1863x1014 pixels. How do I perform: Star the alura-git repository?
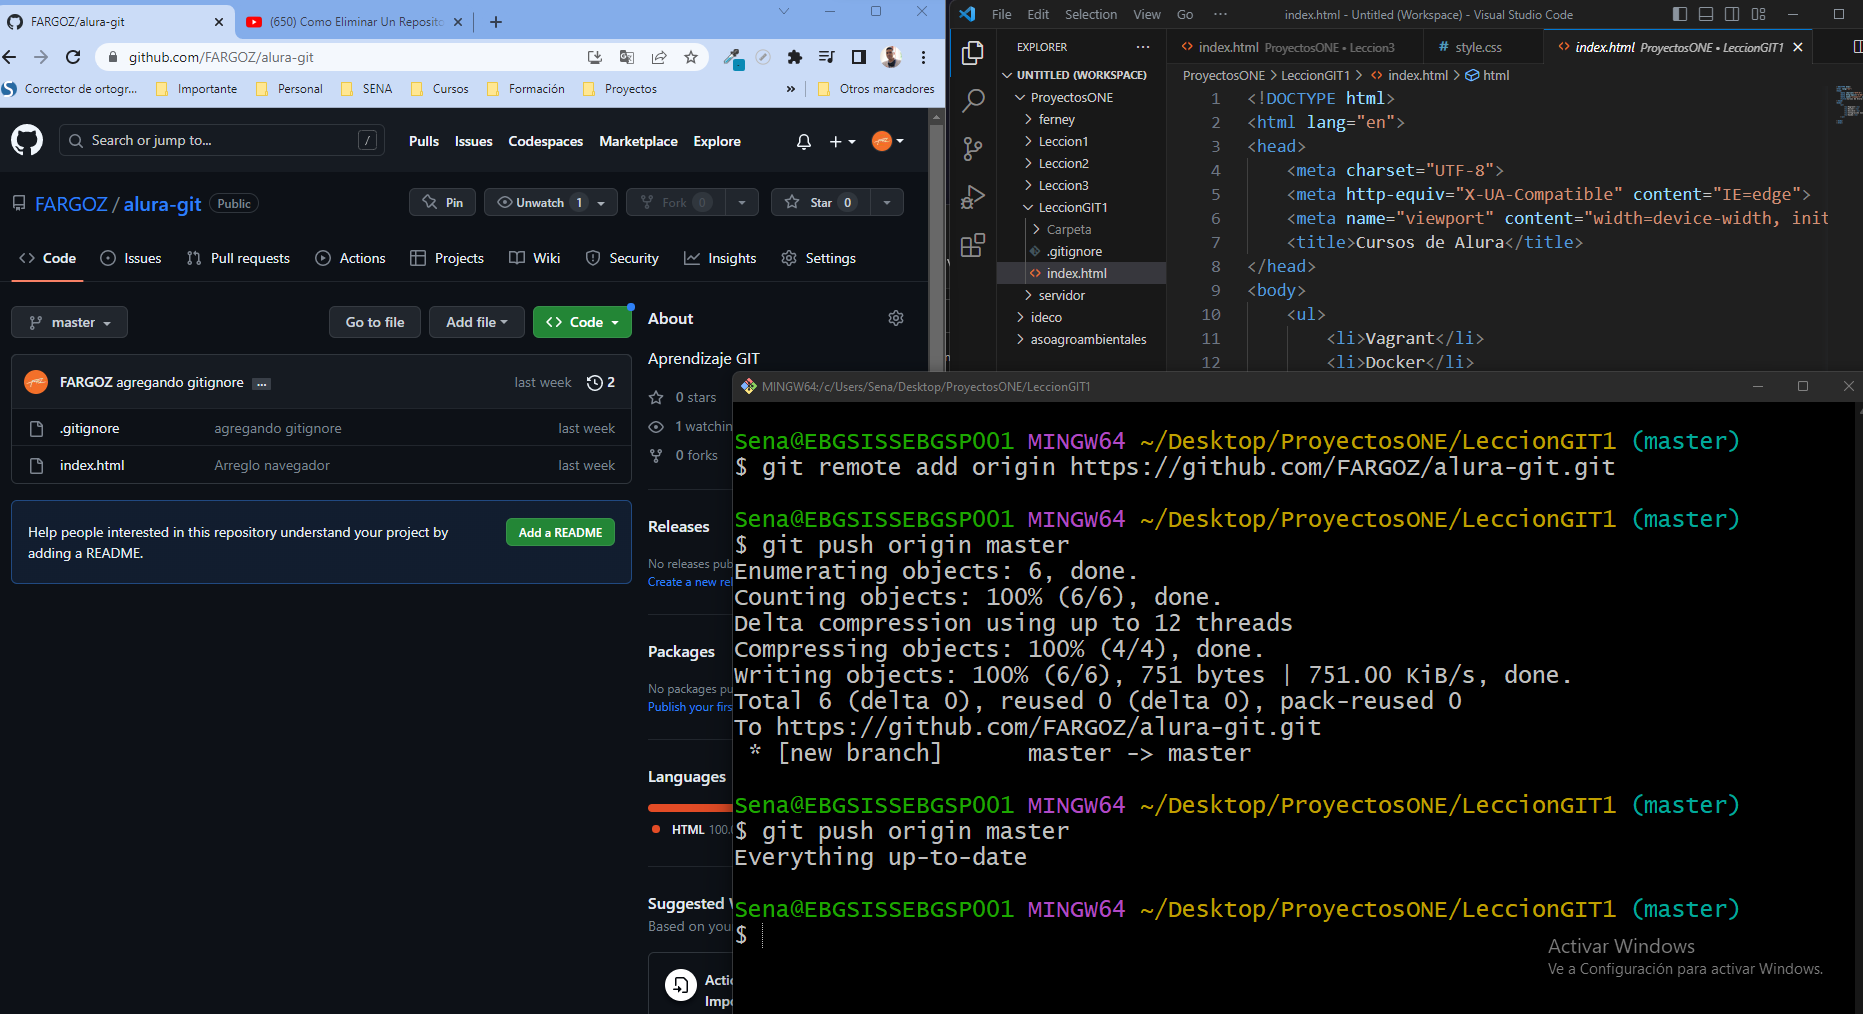click(820, 202)
